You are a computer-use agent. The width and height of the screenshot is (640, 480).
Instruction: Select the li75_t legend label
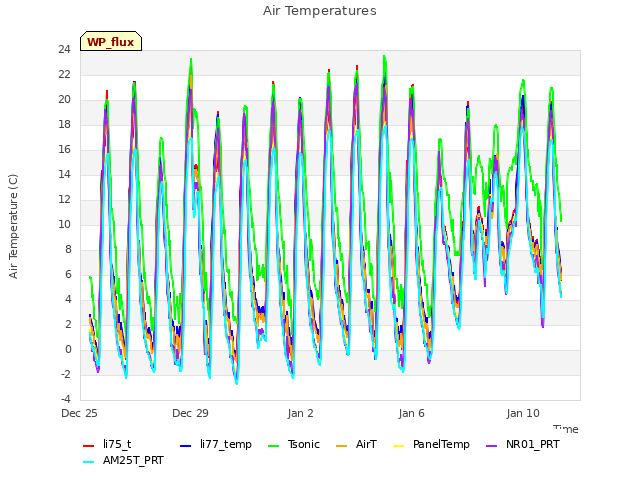pyautogui.click(x=117, y=444)
